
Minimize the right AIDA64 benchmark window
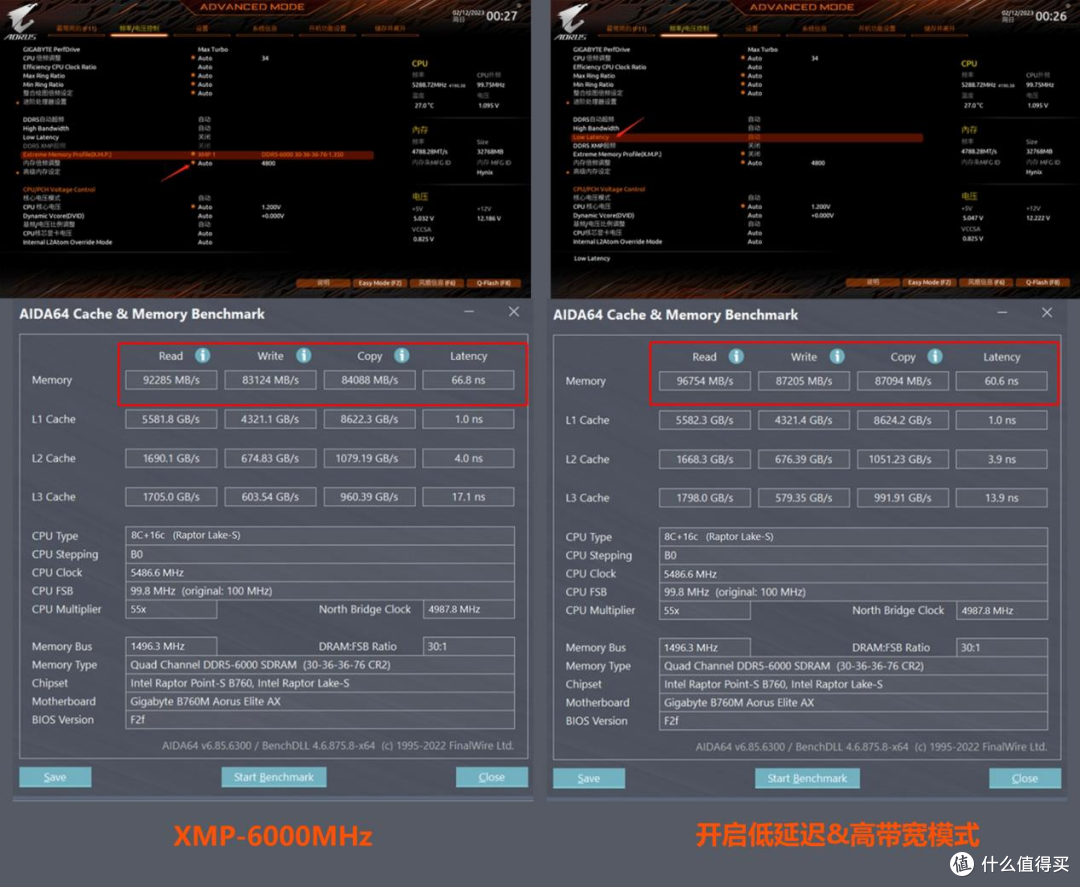point(1002,313)
